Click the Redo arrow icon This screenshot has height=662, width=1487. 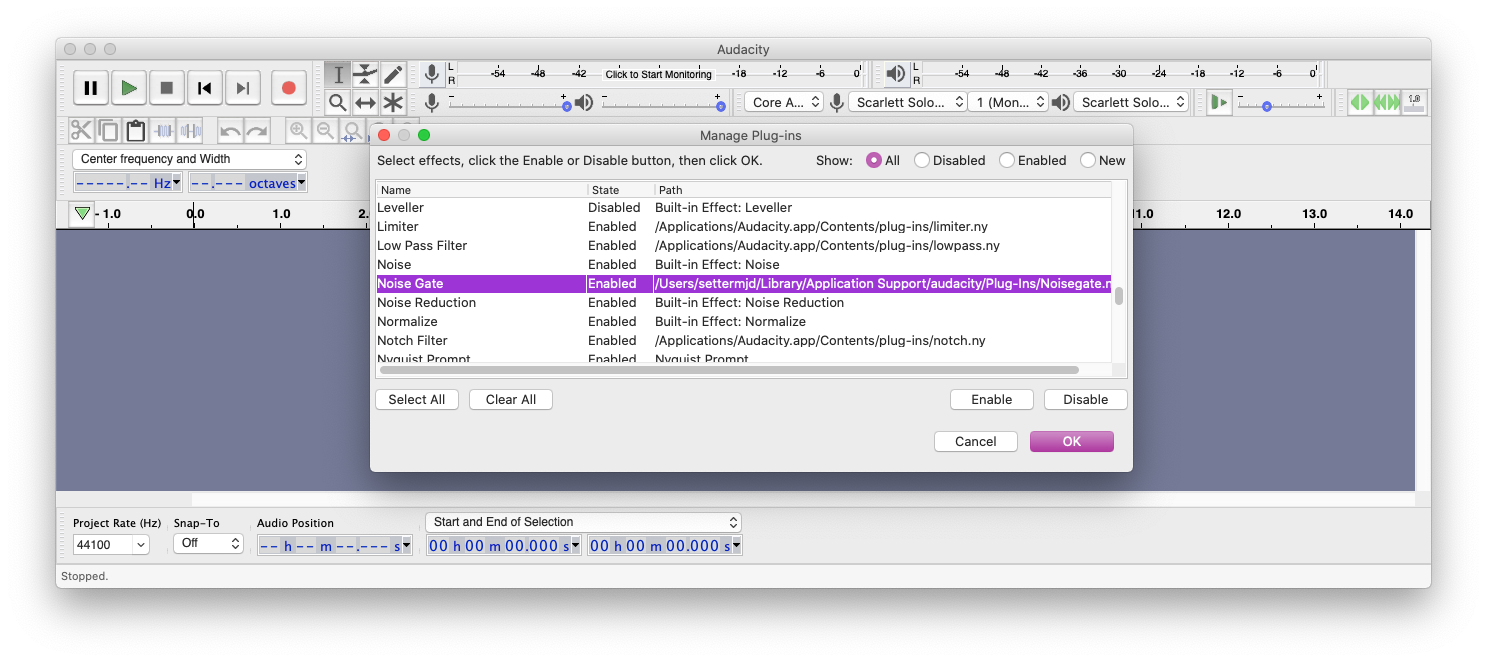(257, 130)
